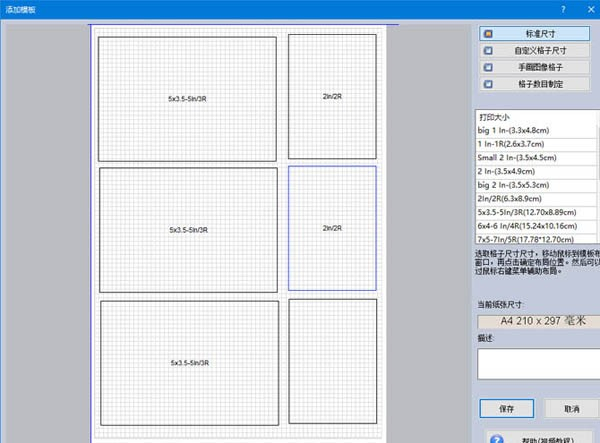Select the blue-highlighted 2In/2R cell
The width and height of the screenshot is (600, 443).
(332, 229)
